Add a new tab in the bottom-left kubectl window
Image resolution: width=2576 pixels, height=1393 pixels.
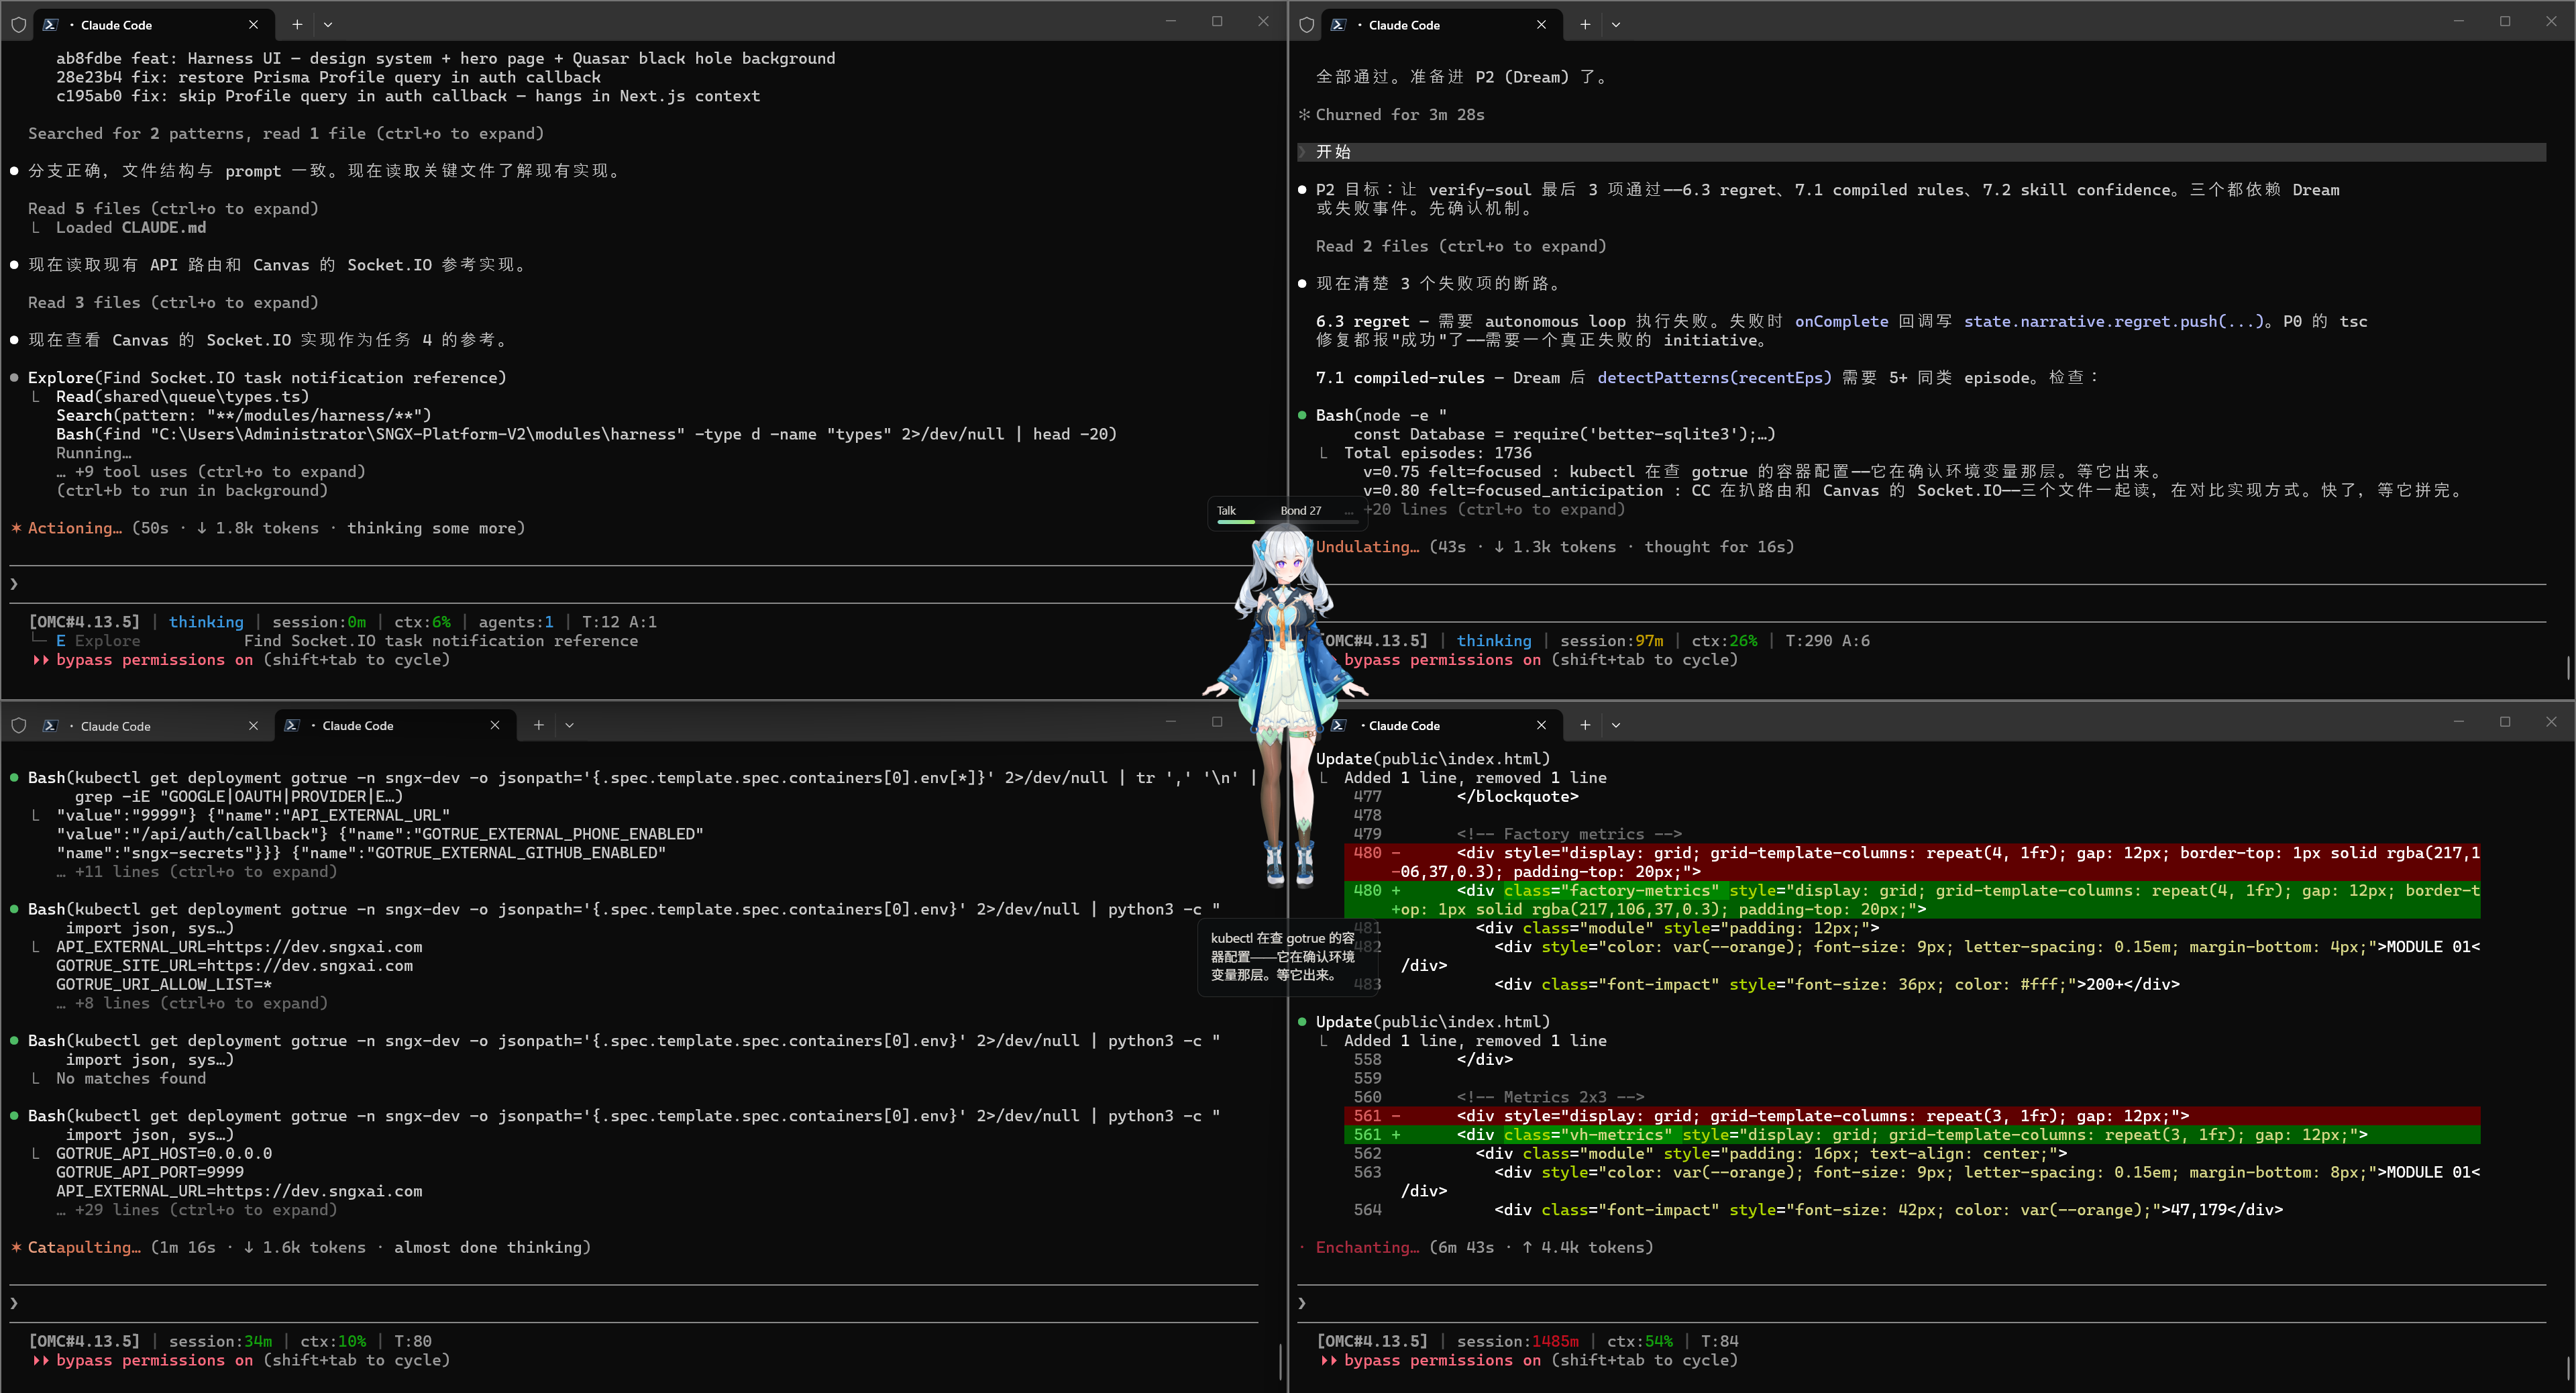539,726
